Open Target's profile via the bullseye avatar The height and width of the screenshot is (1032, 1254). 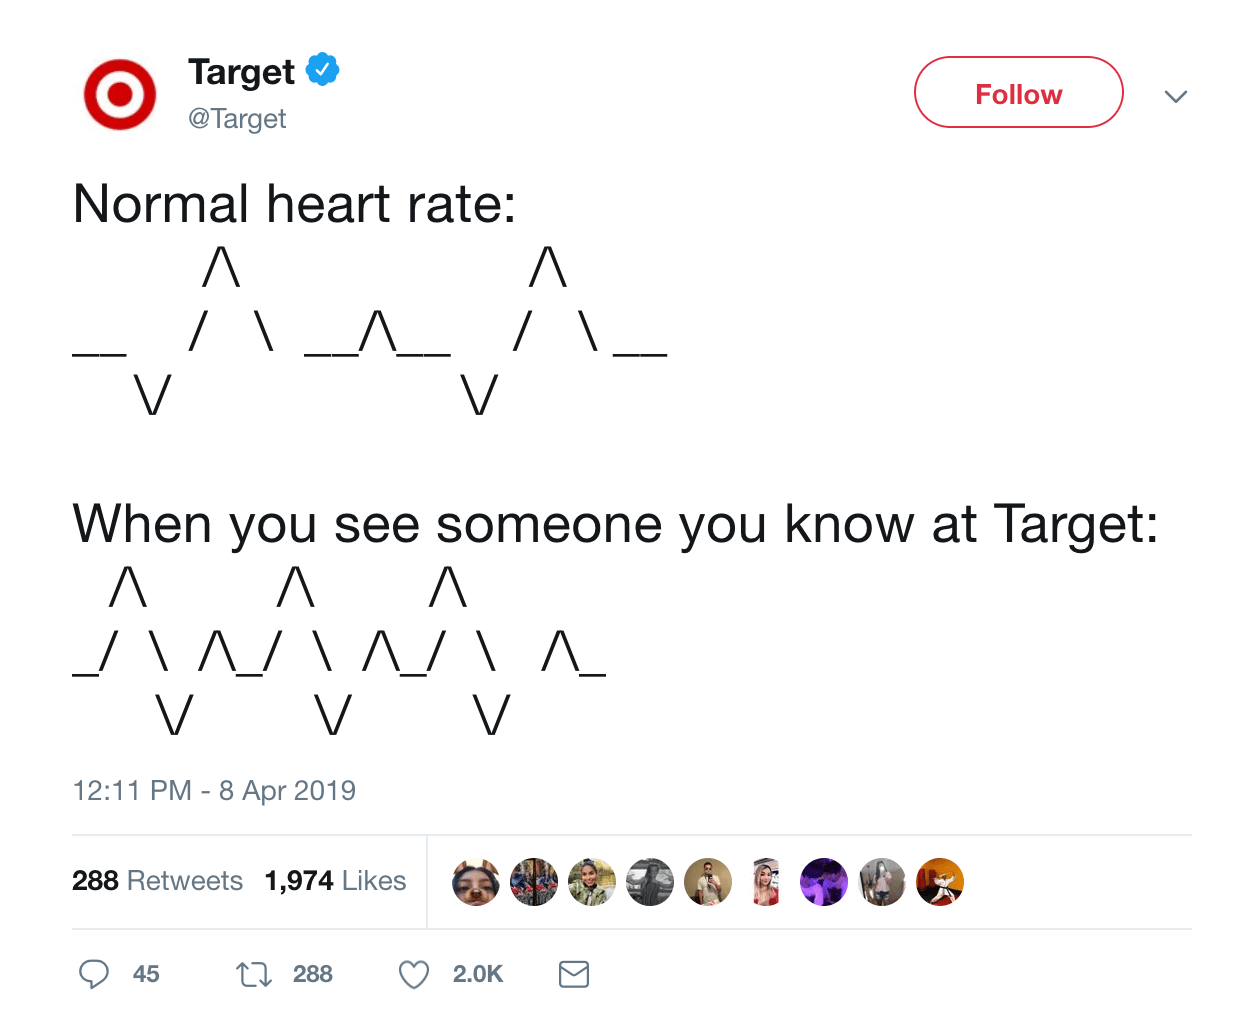[x=119, y=94]
